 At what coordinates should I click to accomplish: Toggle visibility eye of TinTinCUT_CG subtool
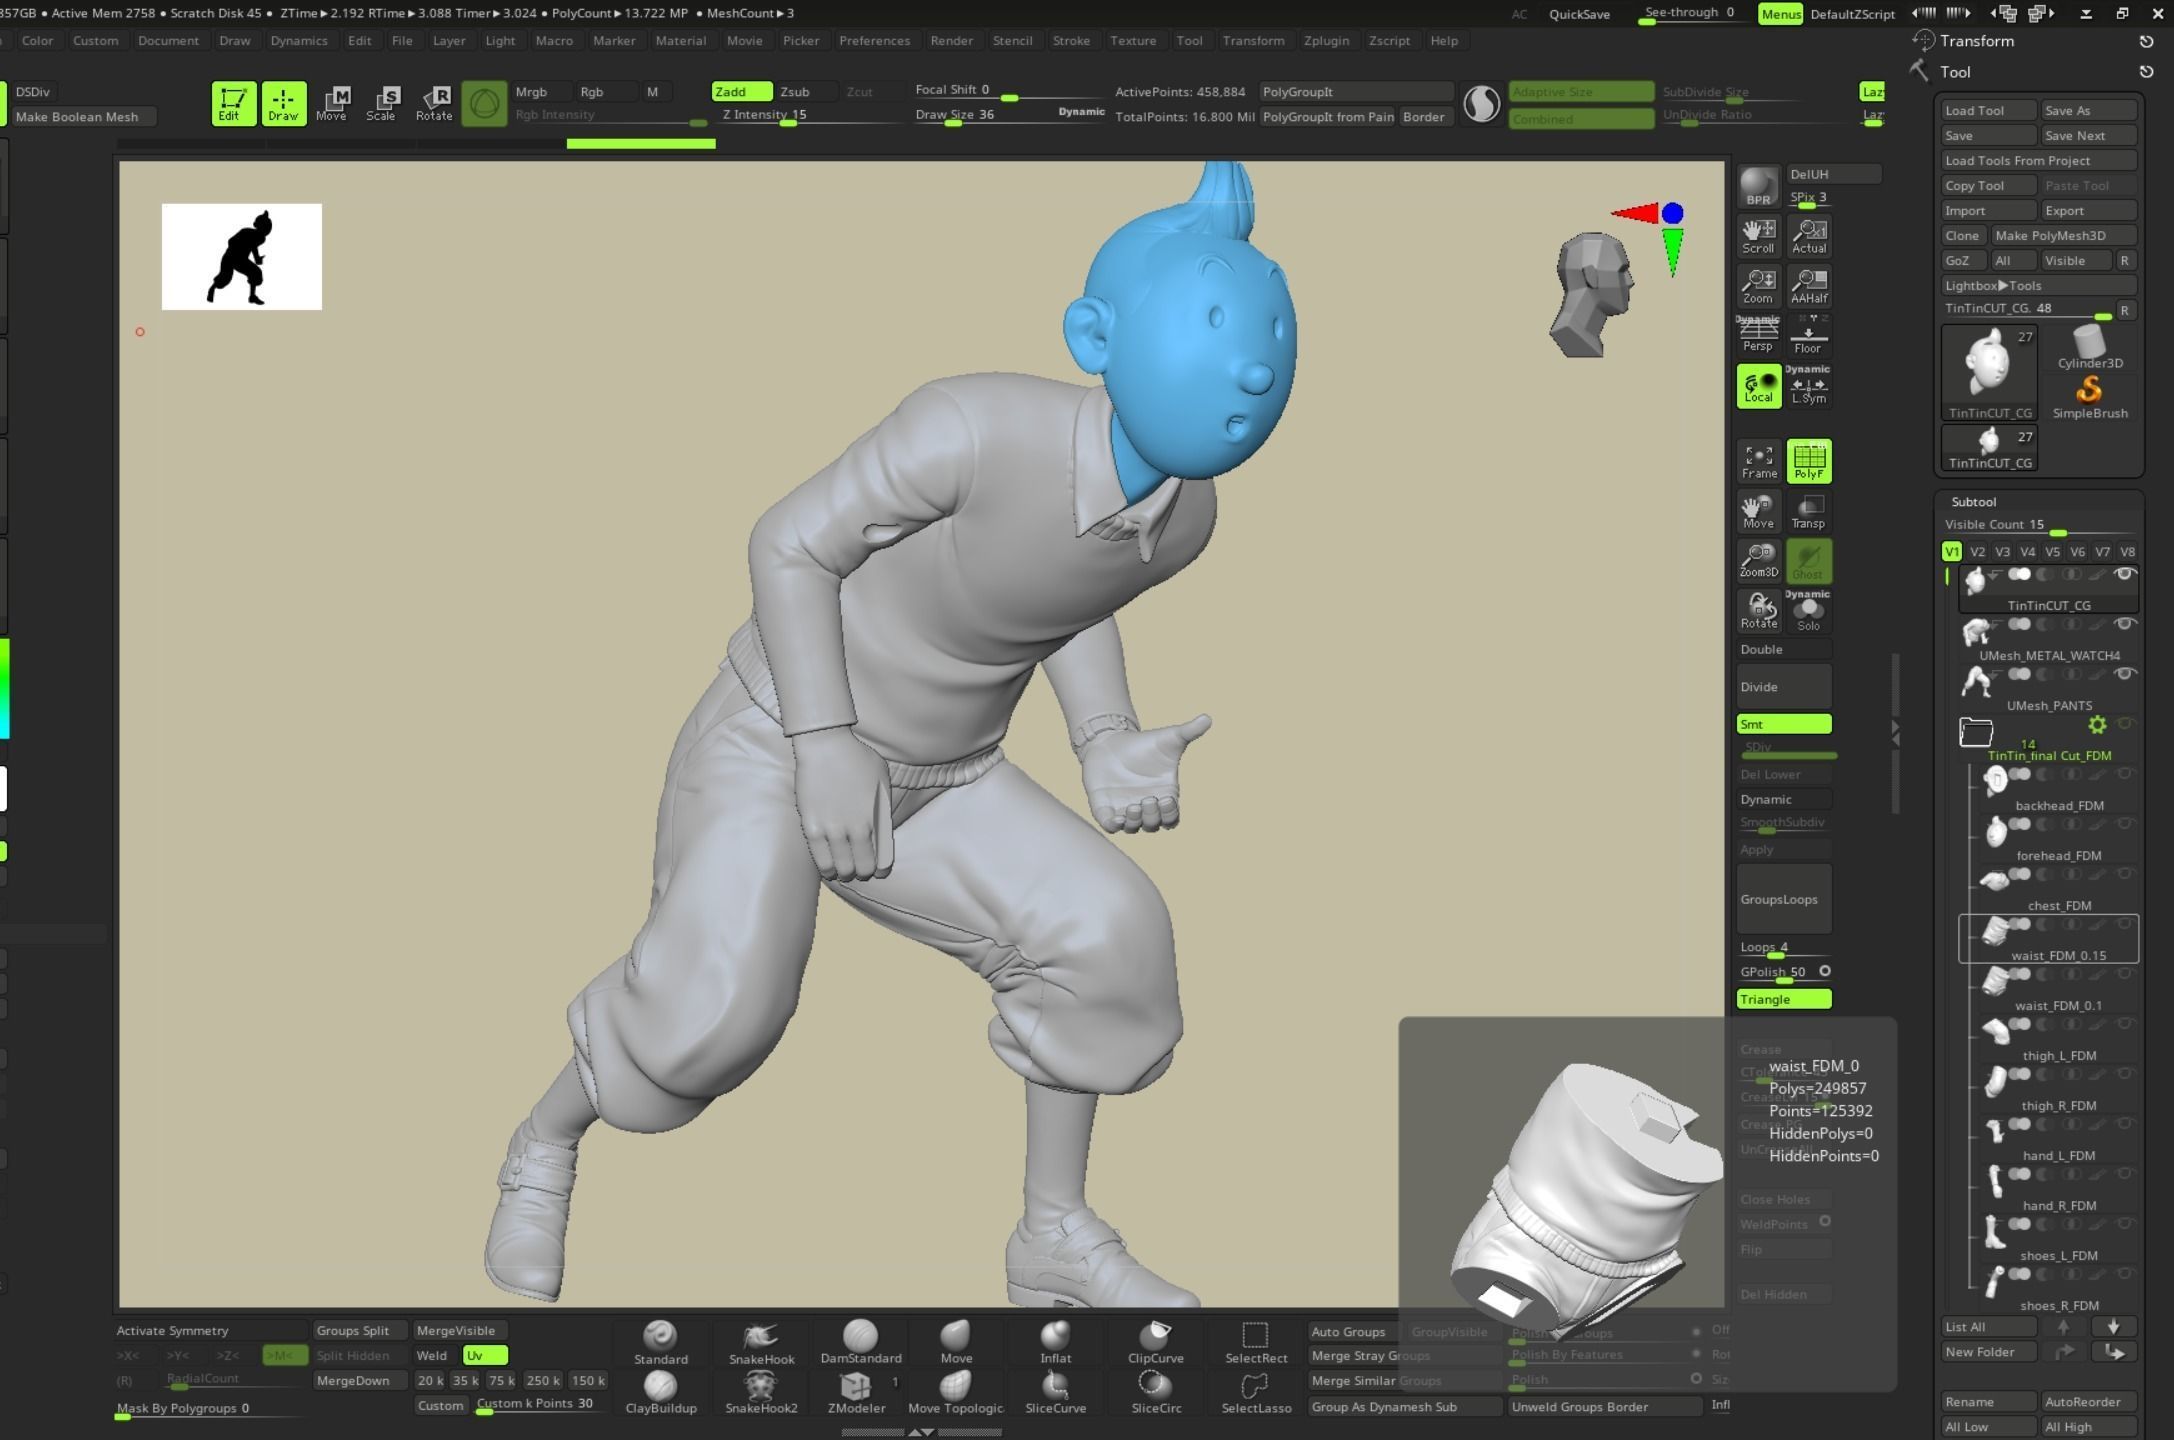click(2125, 574)
